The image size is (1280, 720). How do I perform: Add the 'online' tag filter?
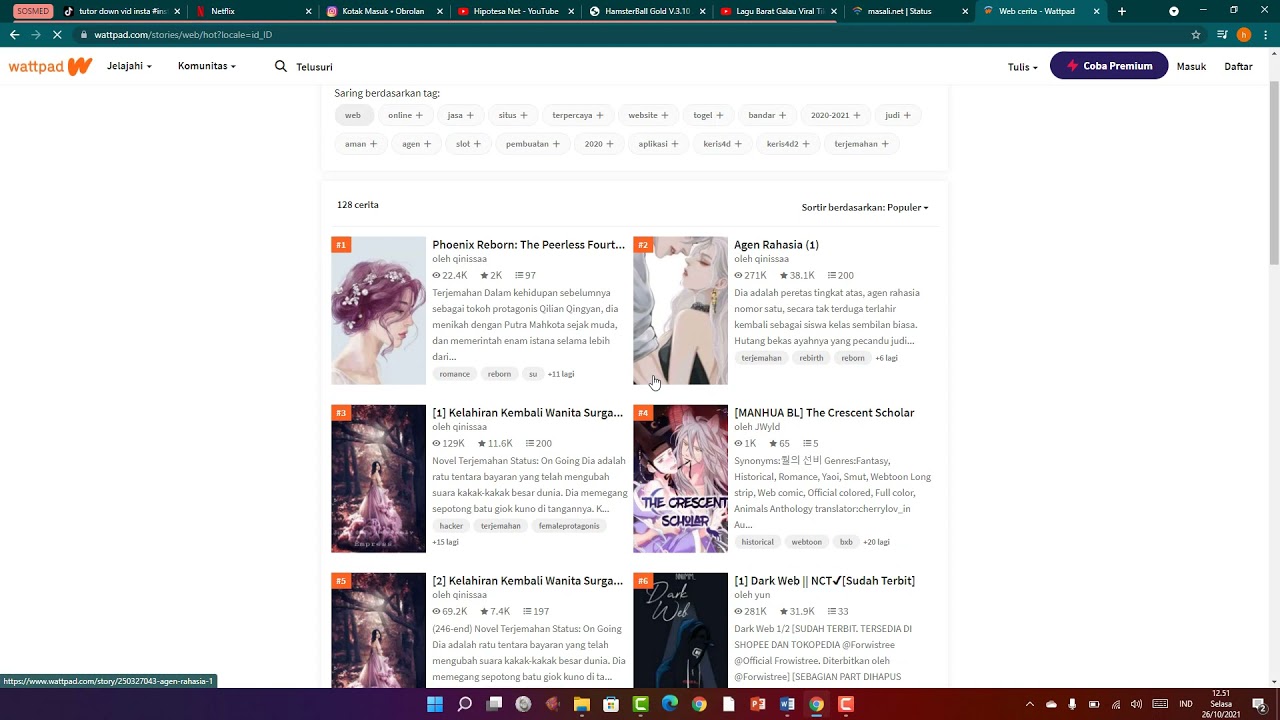pyautogui.click(x=405, y=115)
